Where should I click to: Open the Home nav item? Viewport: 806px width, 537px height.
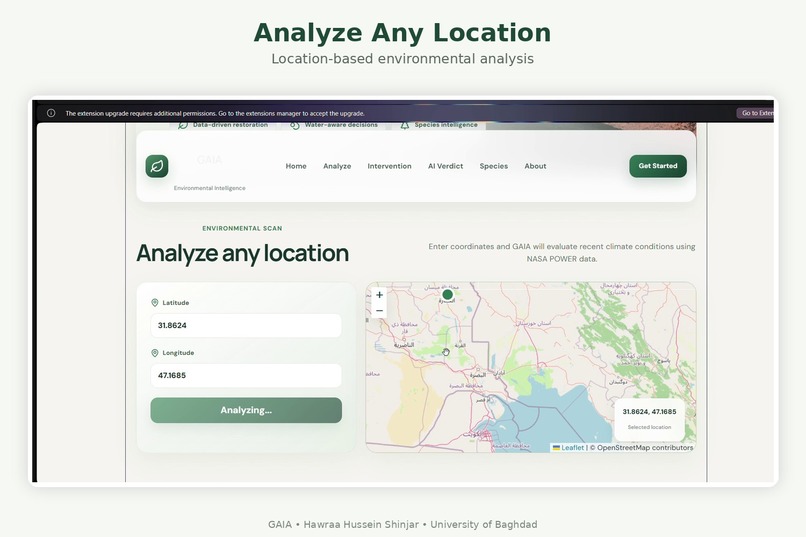tap(296, 166)
